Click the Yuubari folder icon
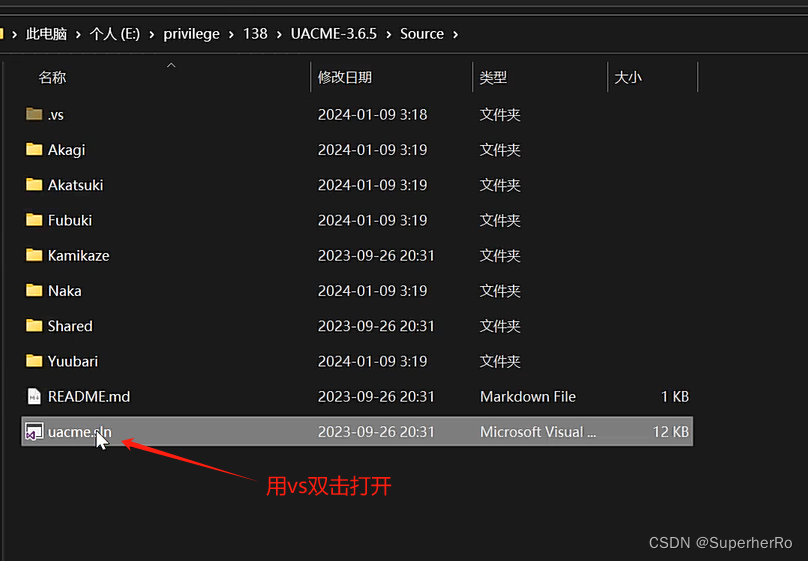This screenshot has height=561, width=808. [x=34, y=361]
